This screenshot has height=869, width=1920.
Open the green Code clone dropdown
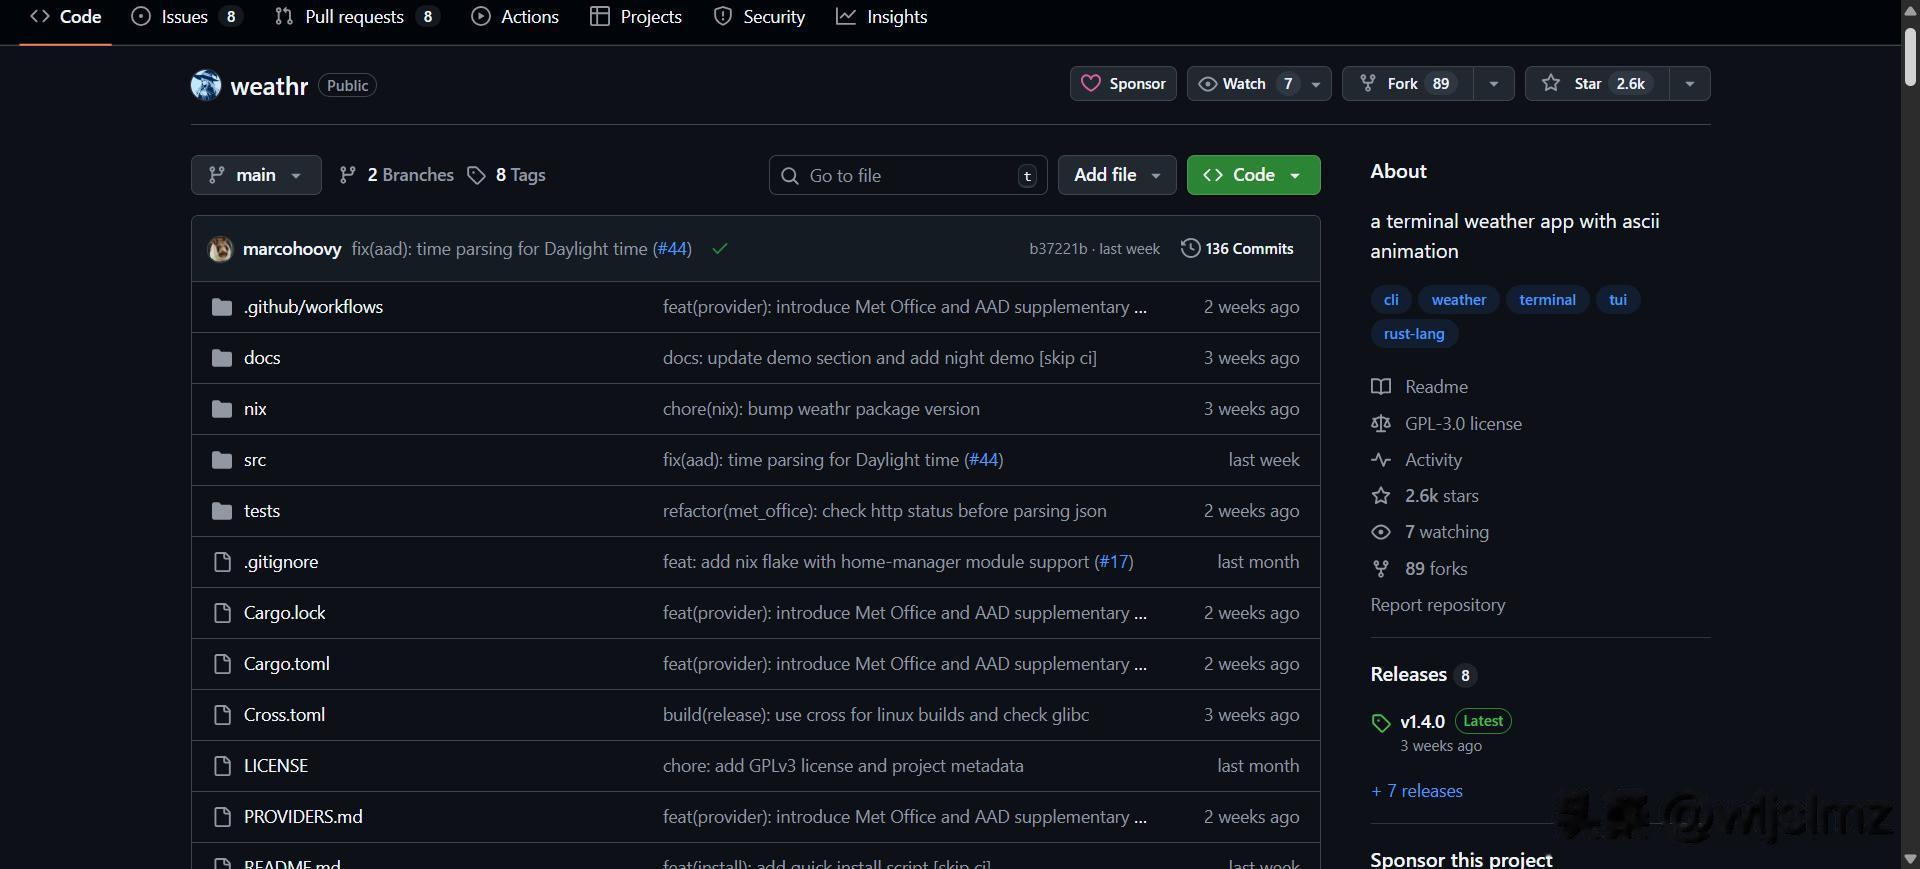[x=1253, y=175]
